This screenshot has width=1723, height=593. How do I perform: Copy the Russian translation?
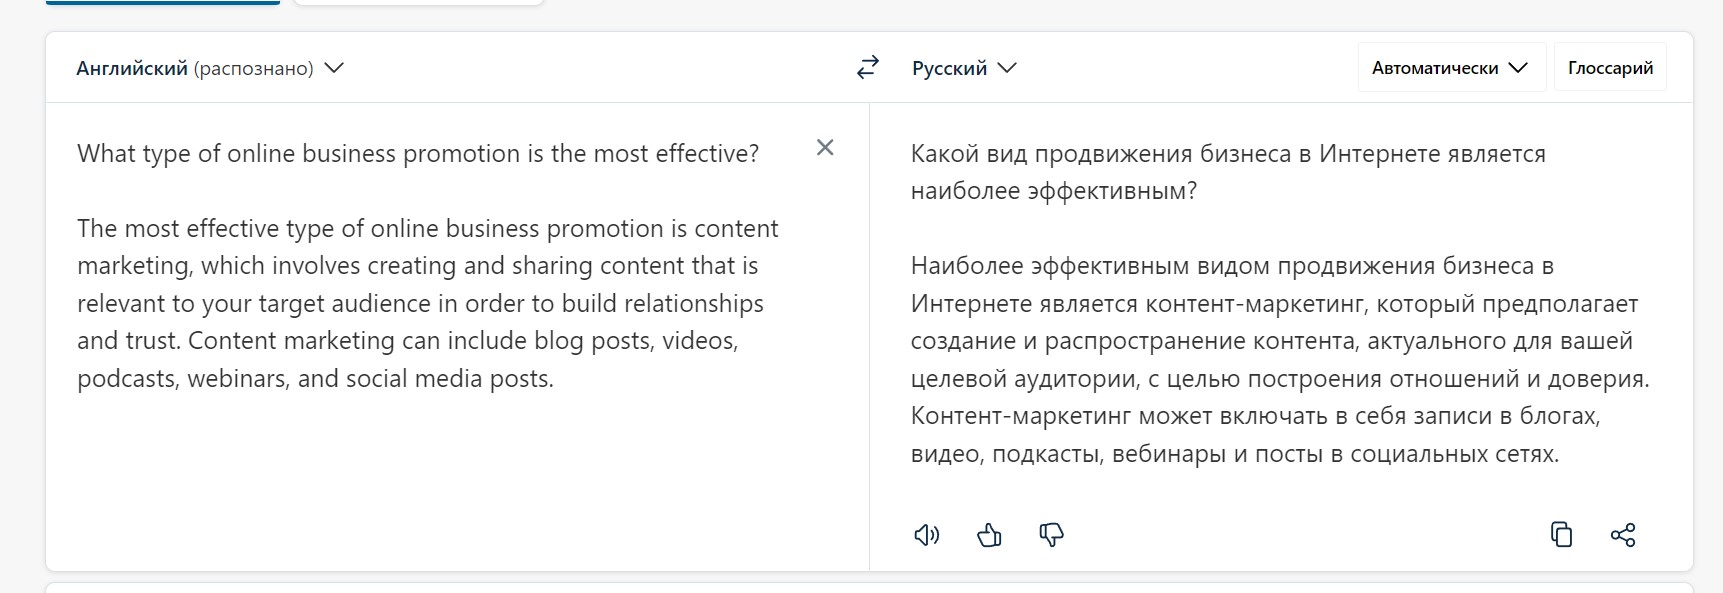click(x=1561, y=535)
